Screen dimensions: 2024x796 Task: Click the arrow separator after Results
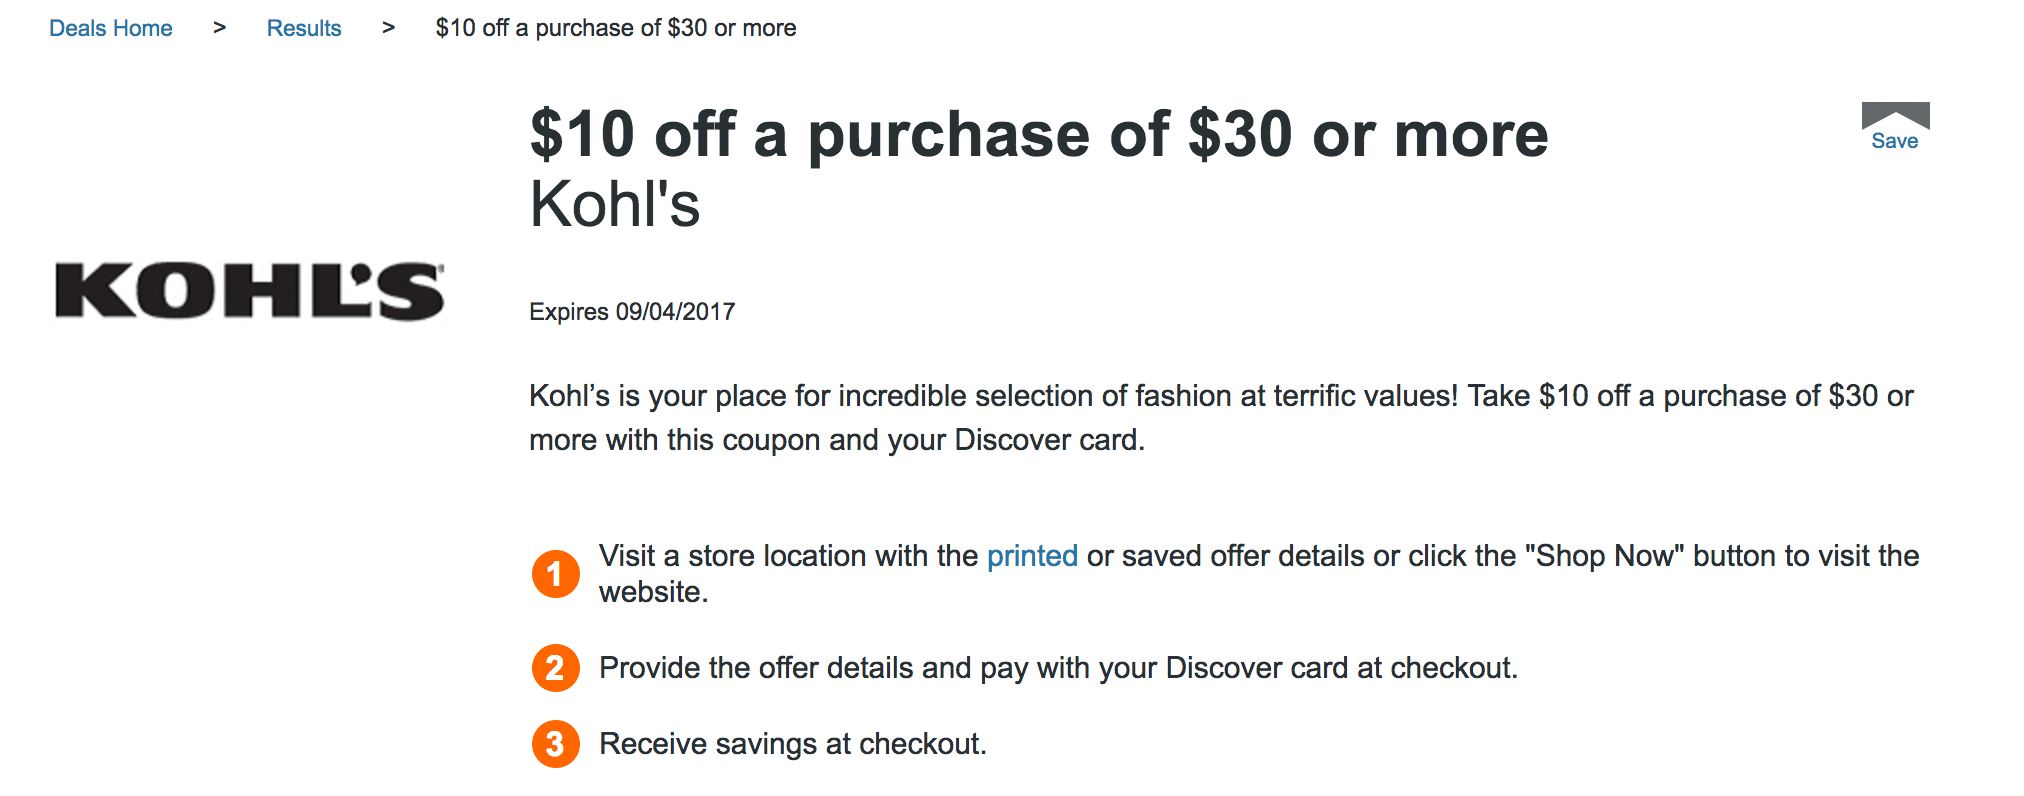[388, 28]
